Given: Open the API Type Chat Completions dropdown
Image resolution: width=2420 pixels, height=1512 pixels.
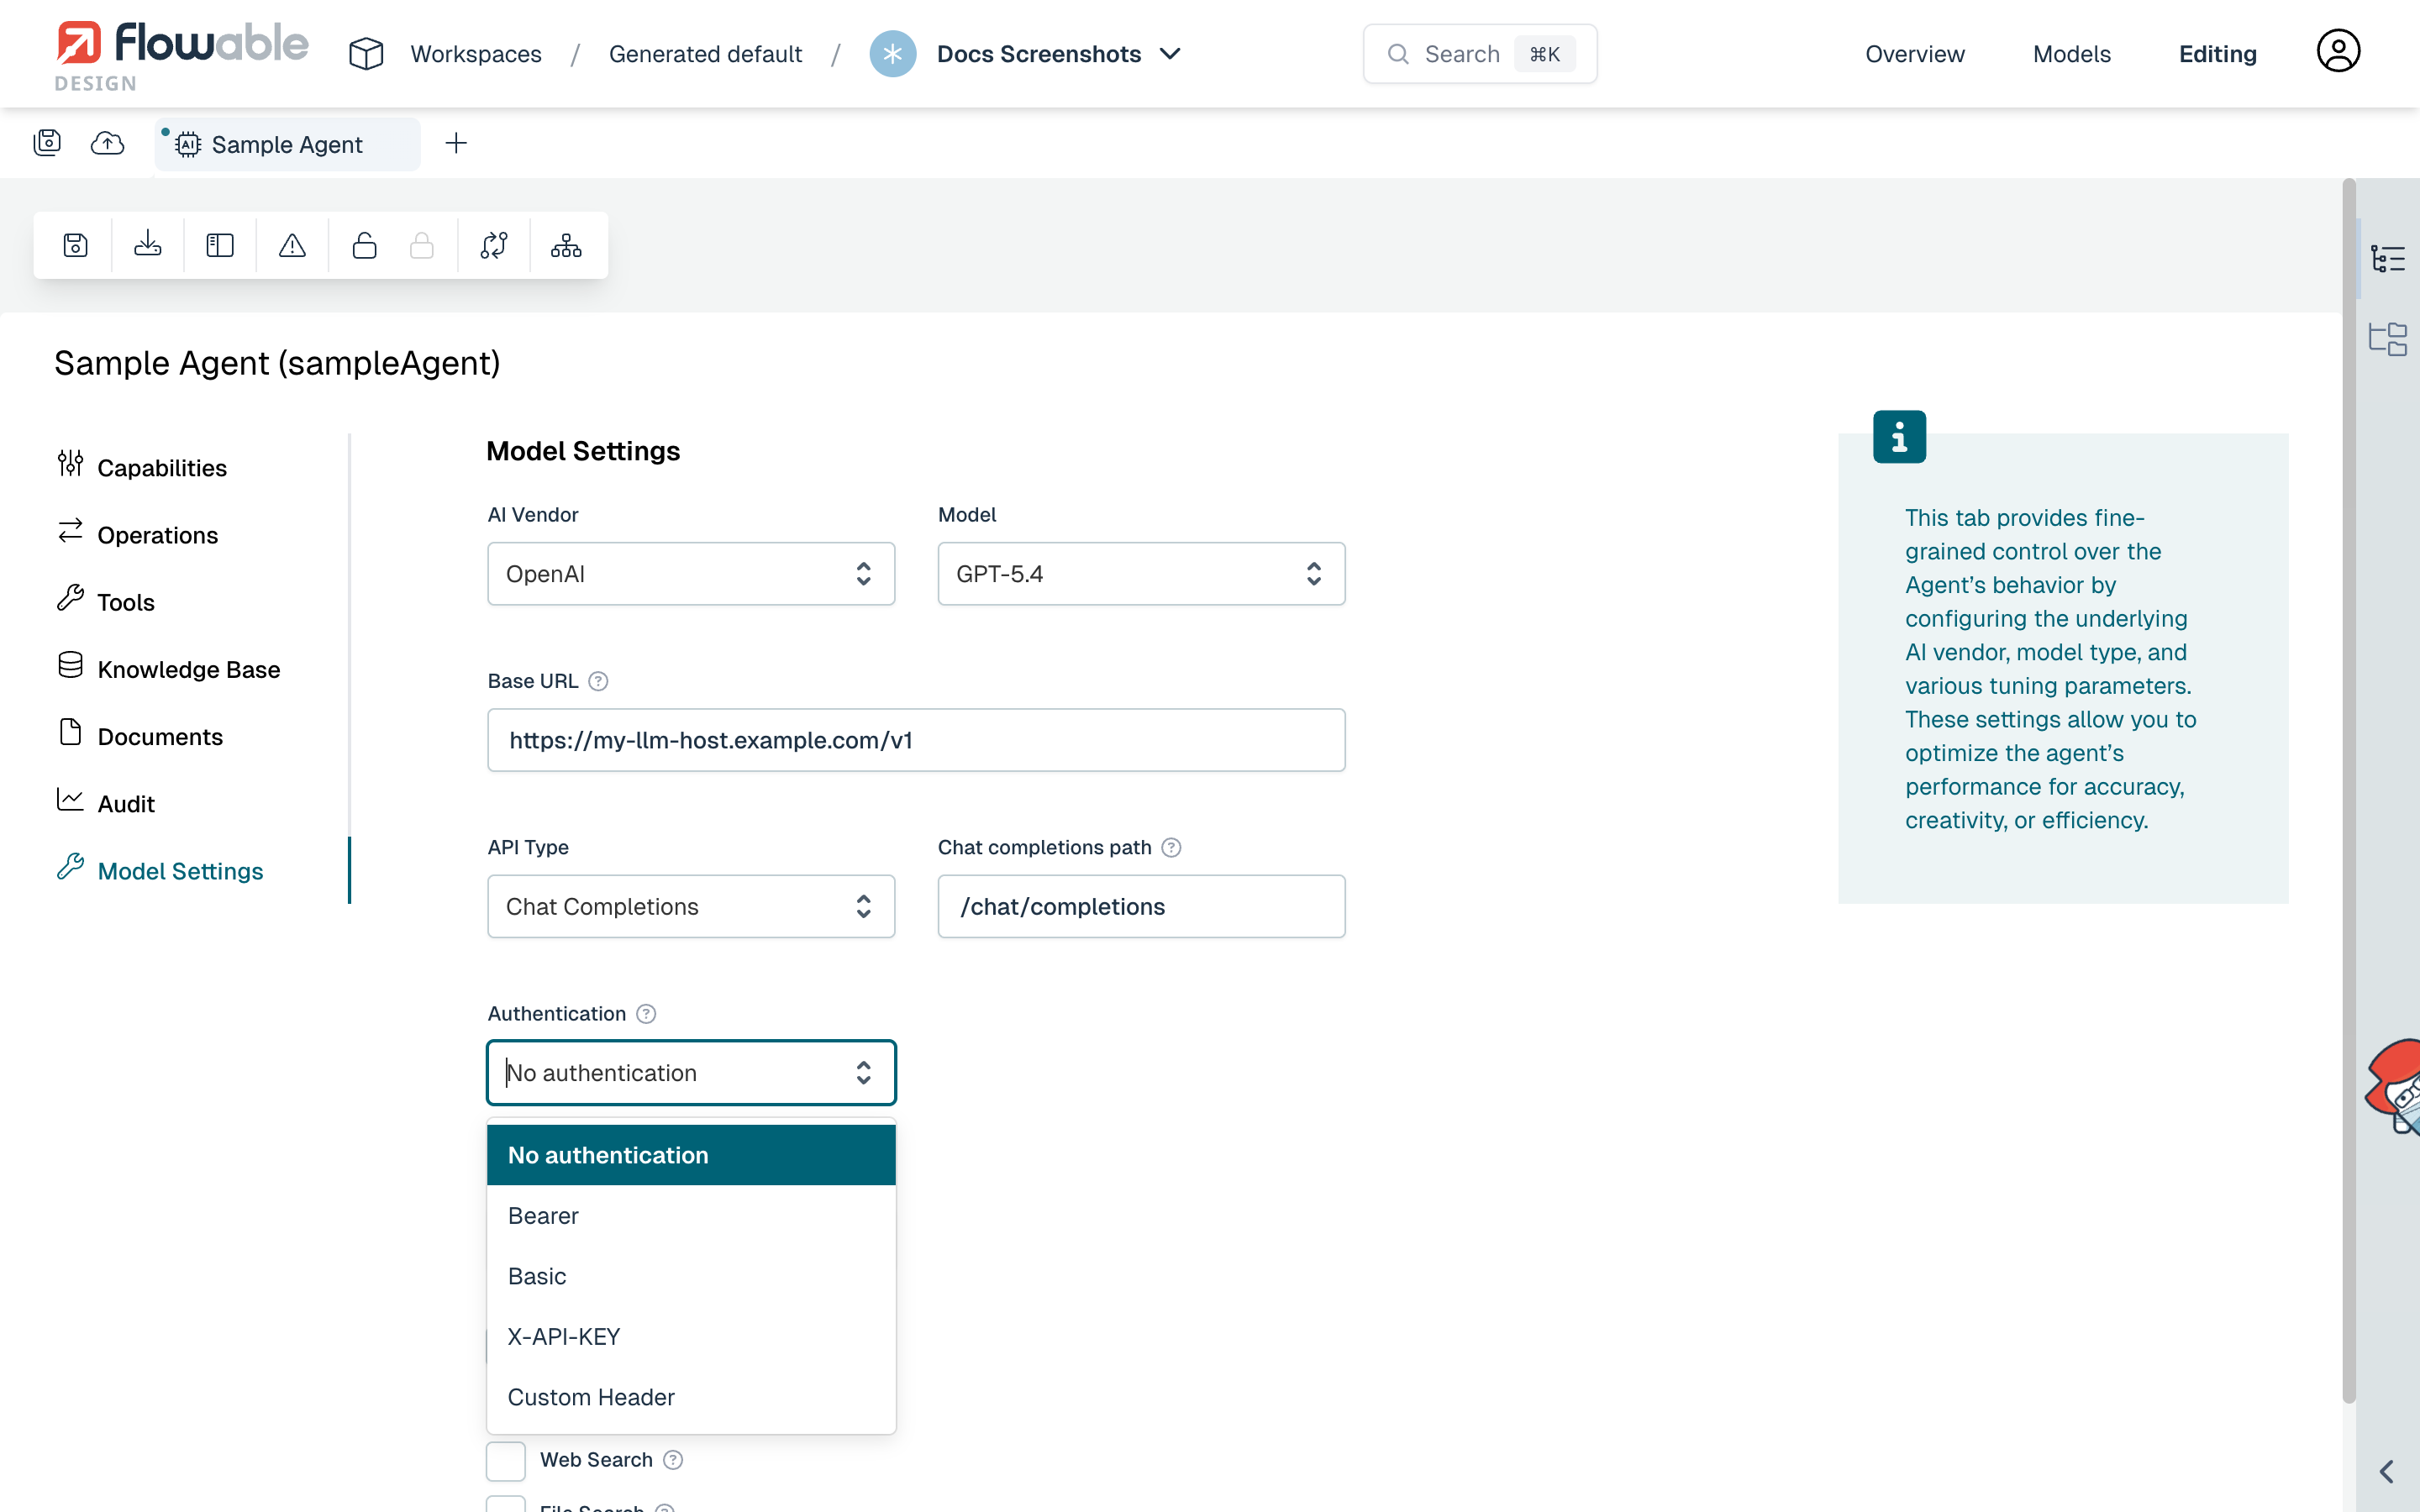Looking at the screenshot, I should click(691, 906).
